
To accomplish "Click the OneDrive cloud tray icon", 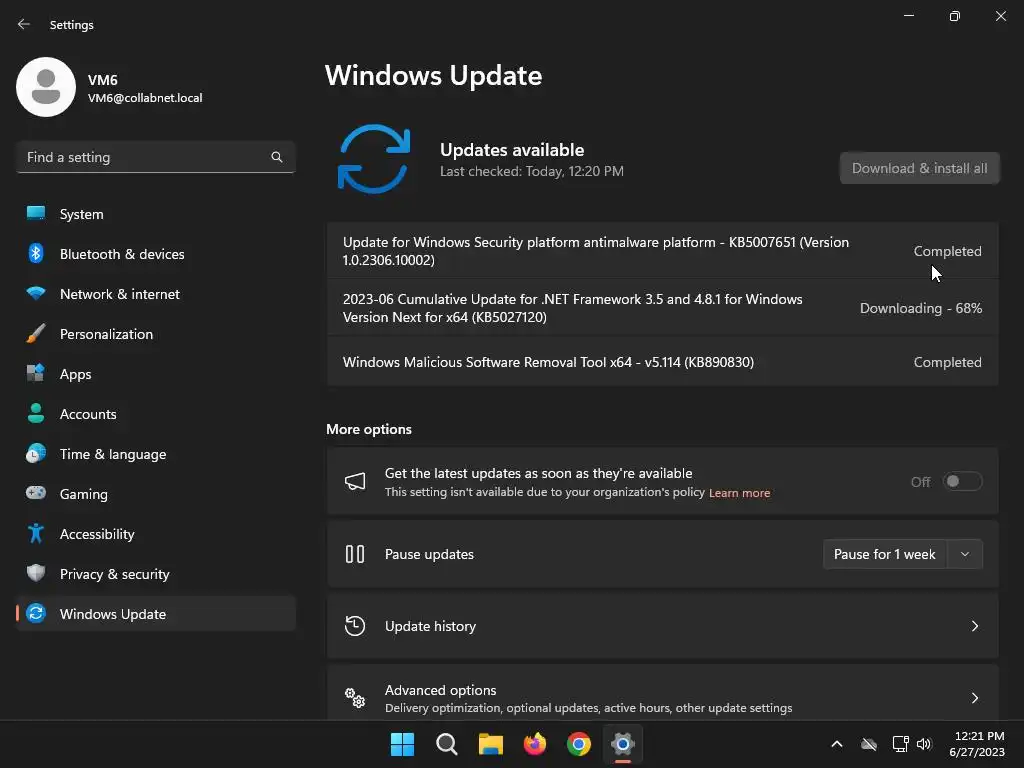I will coord(869,744).
